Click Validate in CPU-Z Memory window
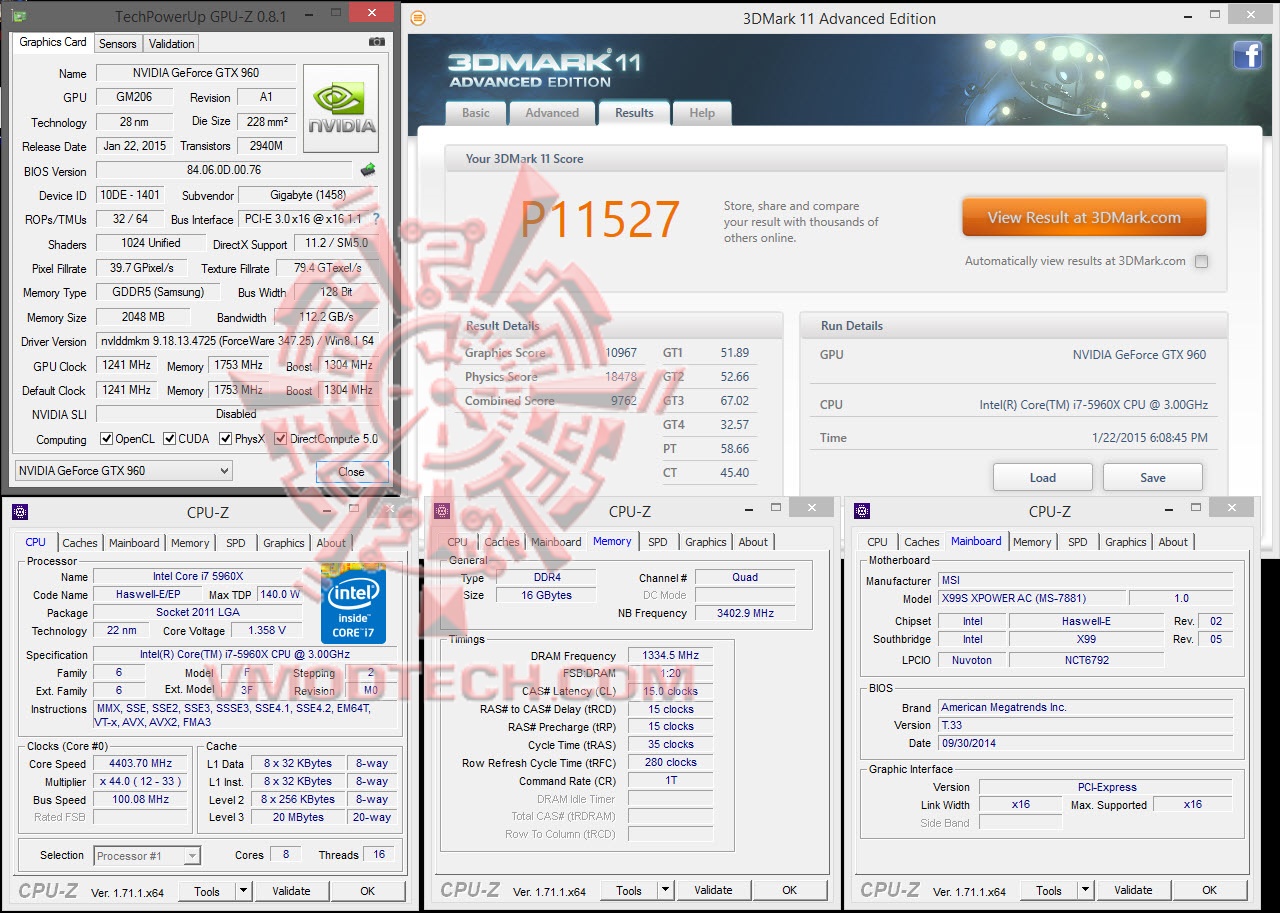 tap(713, 890)
